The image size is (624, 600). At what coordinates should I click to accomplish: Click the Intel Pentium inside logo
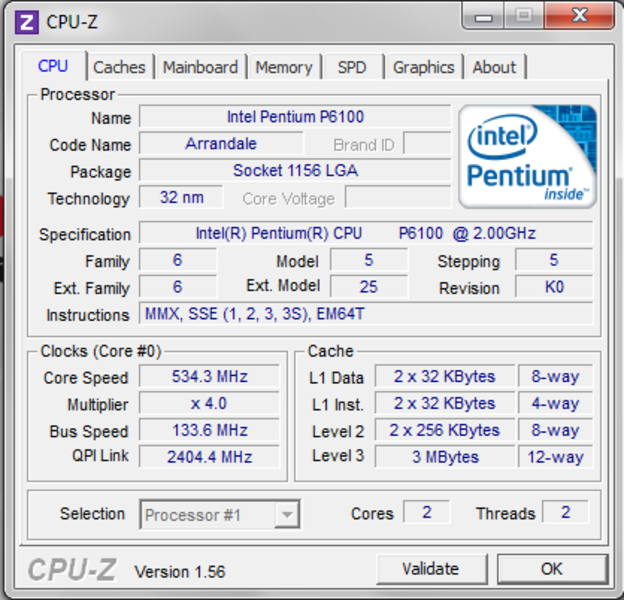[x=528, y=156]
